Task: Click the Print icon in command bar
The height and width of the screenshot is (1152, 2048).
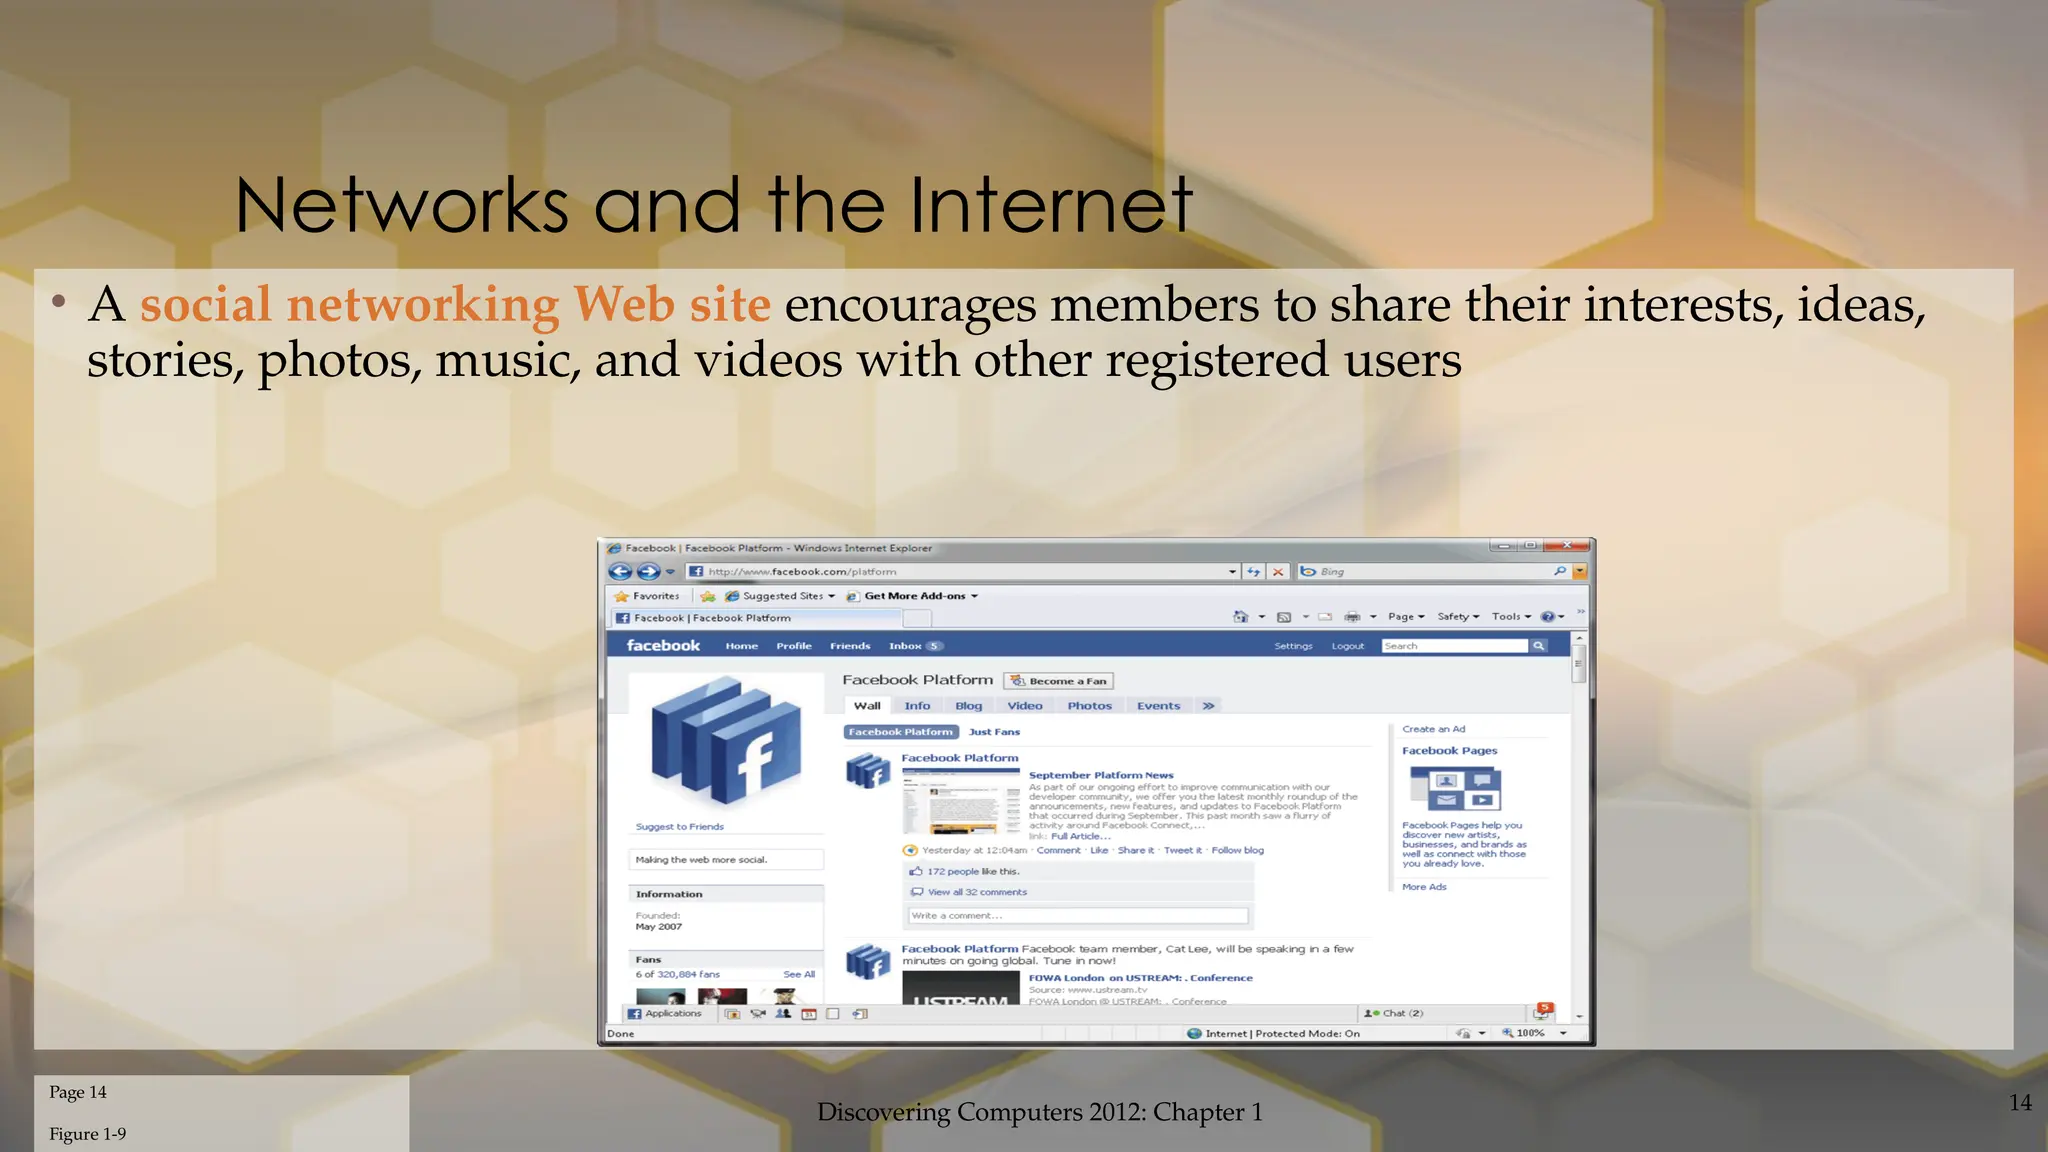Action: [1353, 617]
